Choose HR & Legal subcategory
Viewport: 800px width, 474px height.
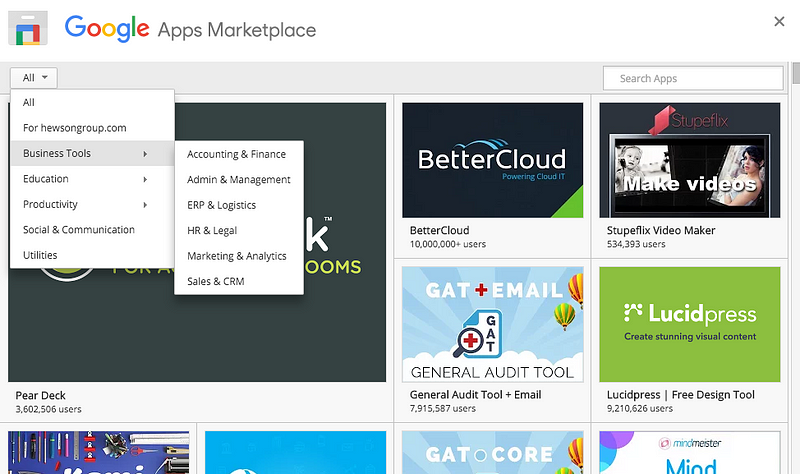[239, 231]
